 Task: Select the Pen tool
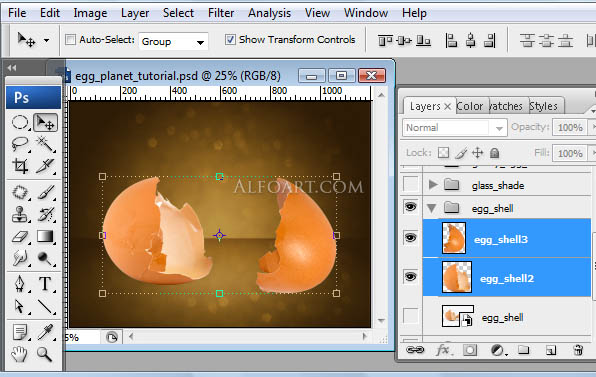(x=20, y=284)
